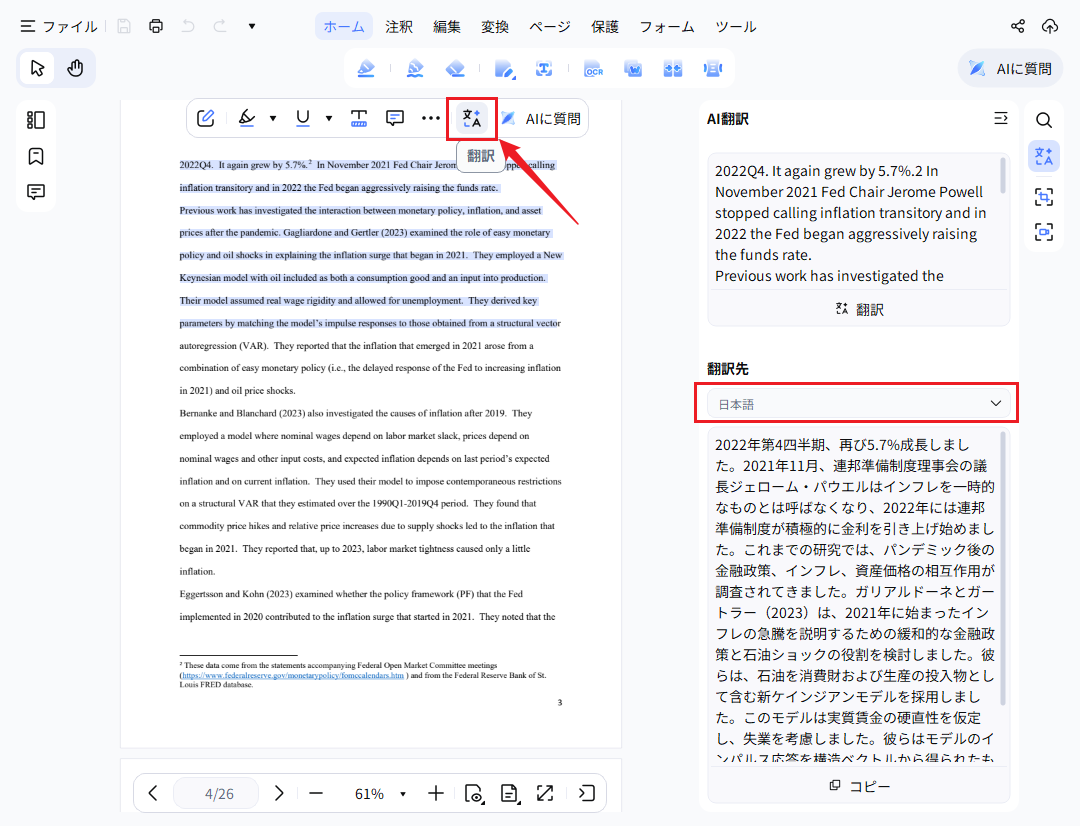
Task: Click the compress PDF icon
Action: click(x=713, y=69)
